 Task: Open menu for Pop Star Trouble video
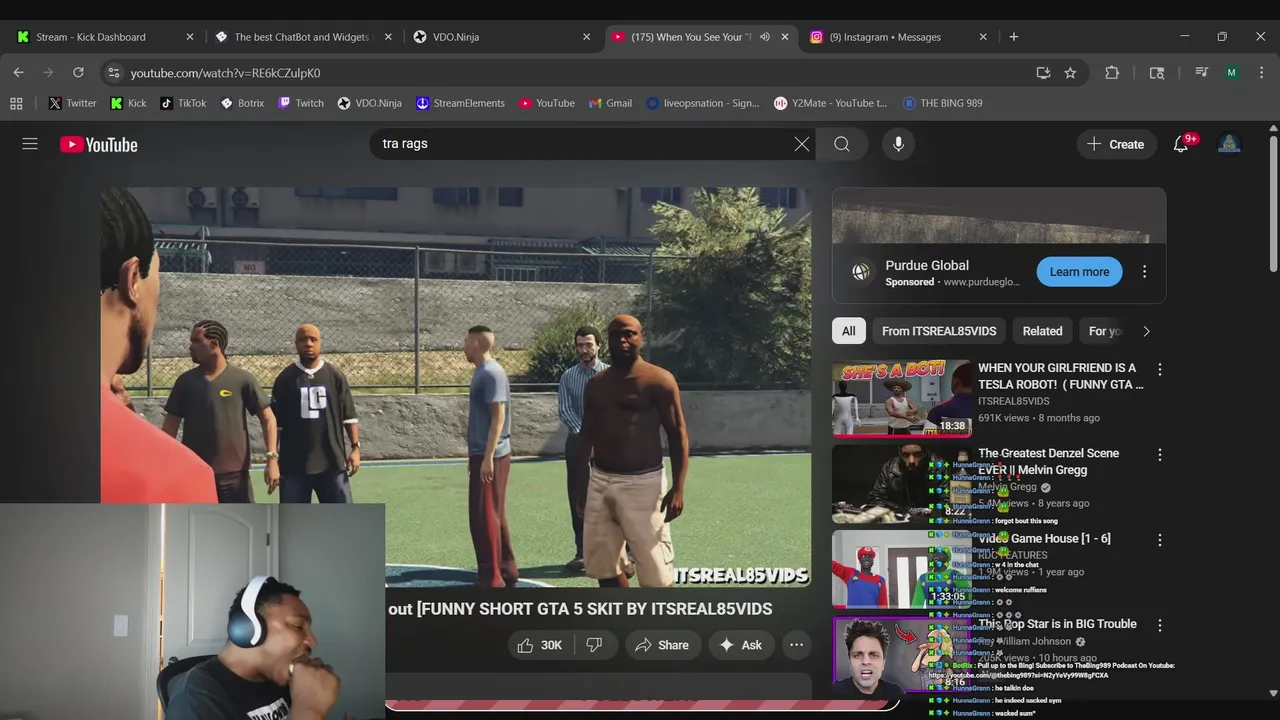pyautogui.click(x=1159, y=625)
